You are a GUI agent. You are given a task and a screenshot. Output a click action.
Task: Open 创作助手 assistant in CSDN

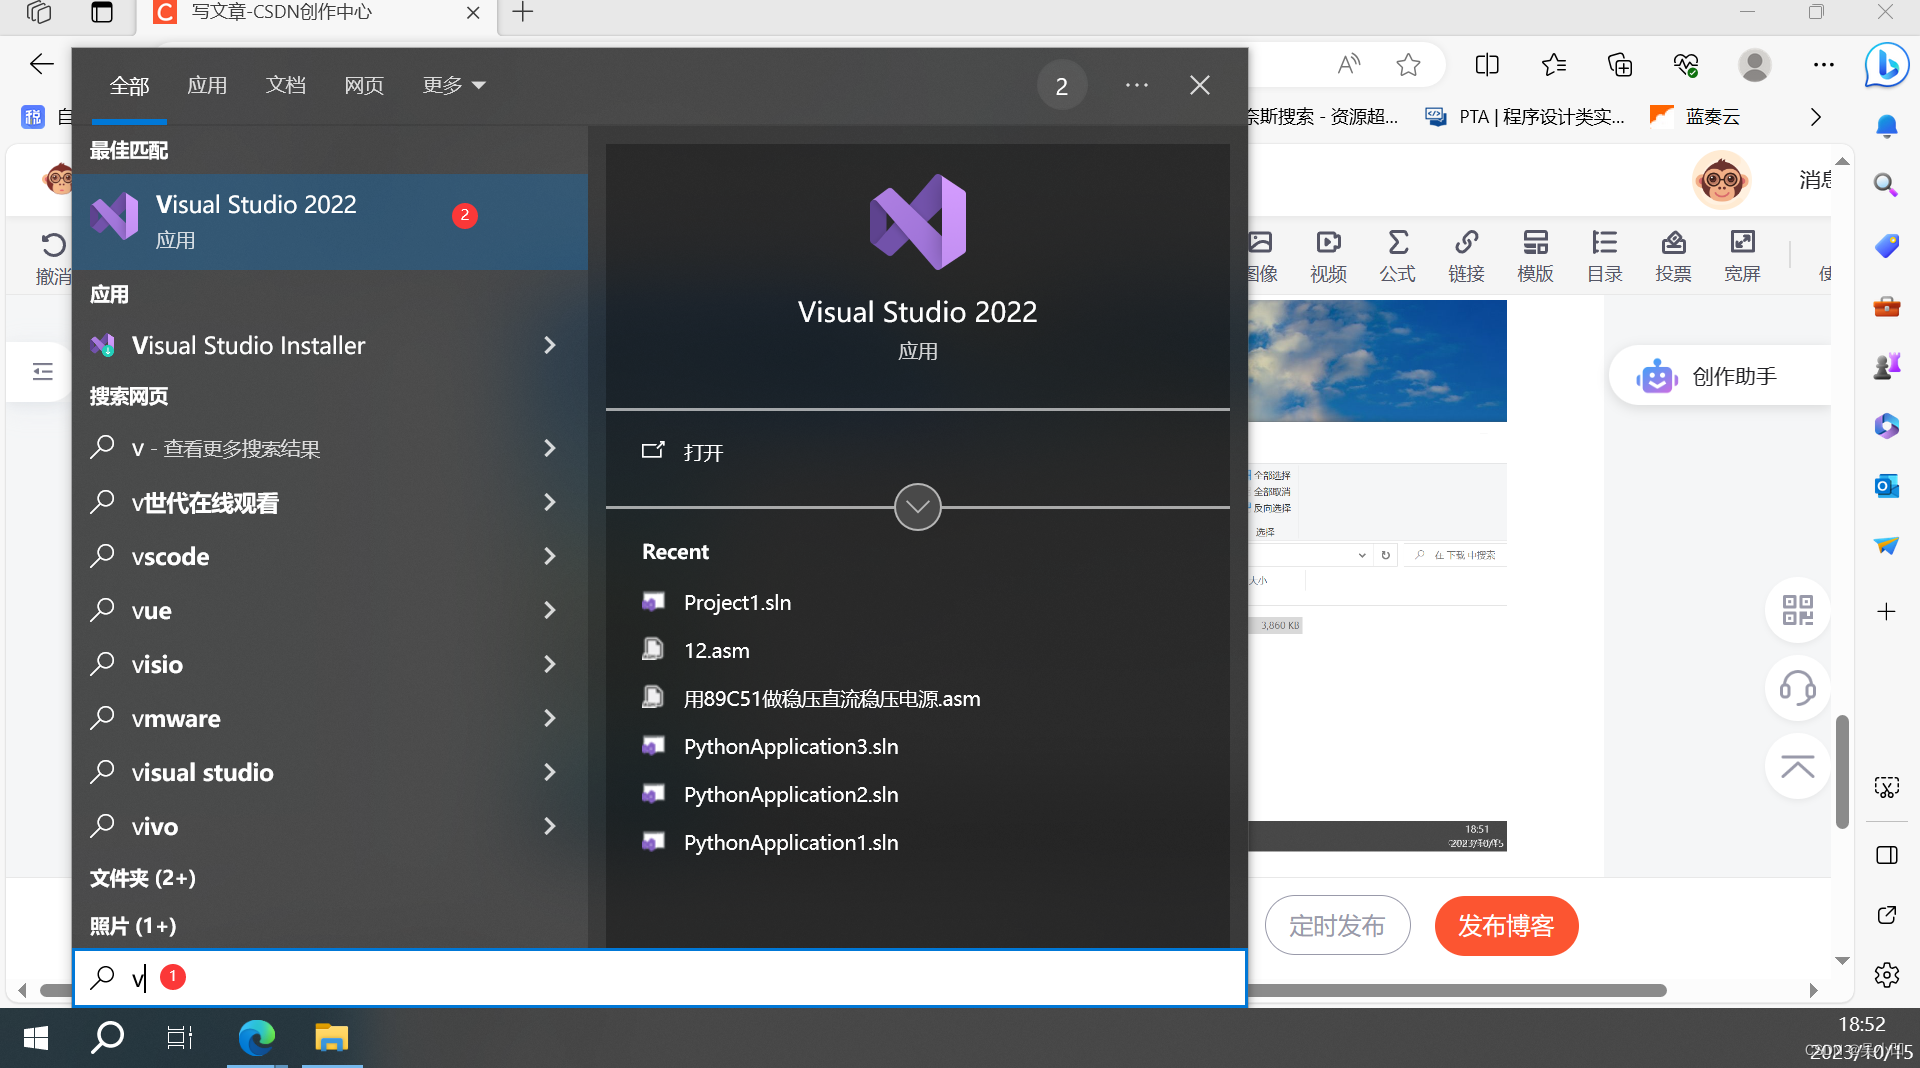(x=1720, y=376)
